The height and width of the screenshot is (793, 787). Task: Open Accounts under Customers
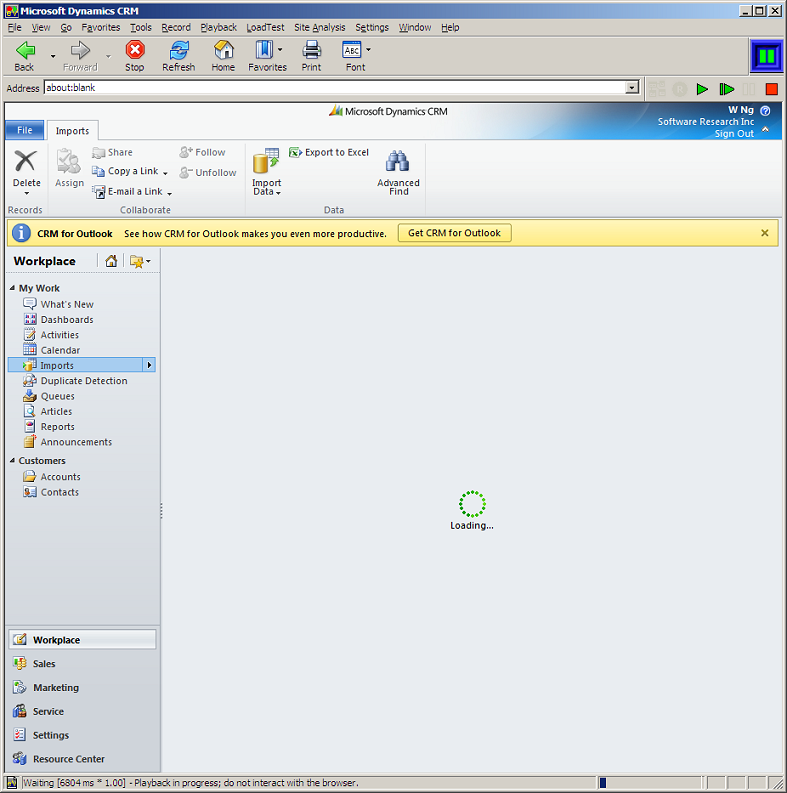pyautogui.click(x=60, y=476)
